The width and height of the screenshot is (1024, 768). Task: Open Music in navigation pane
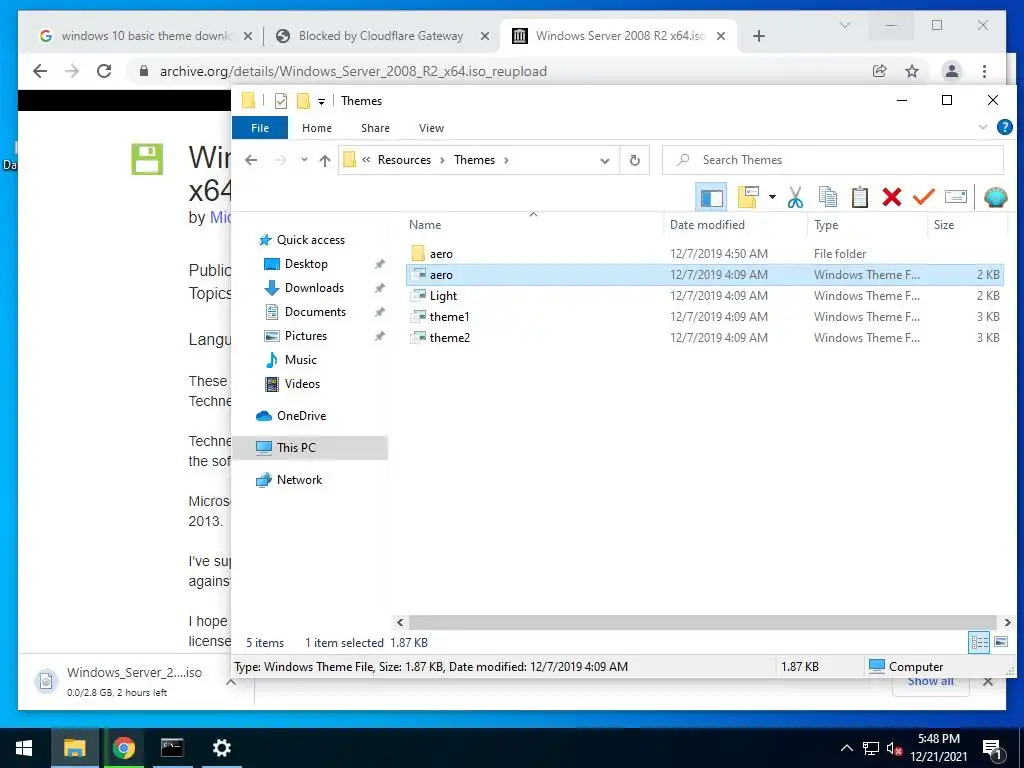pyautogui.click(x=300, y=360)
